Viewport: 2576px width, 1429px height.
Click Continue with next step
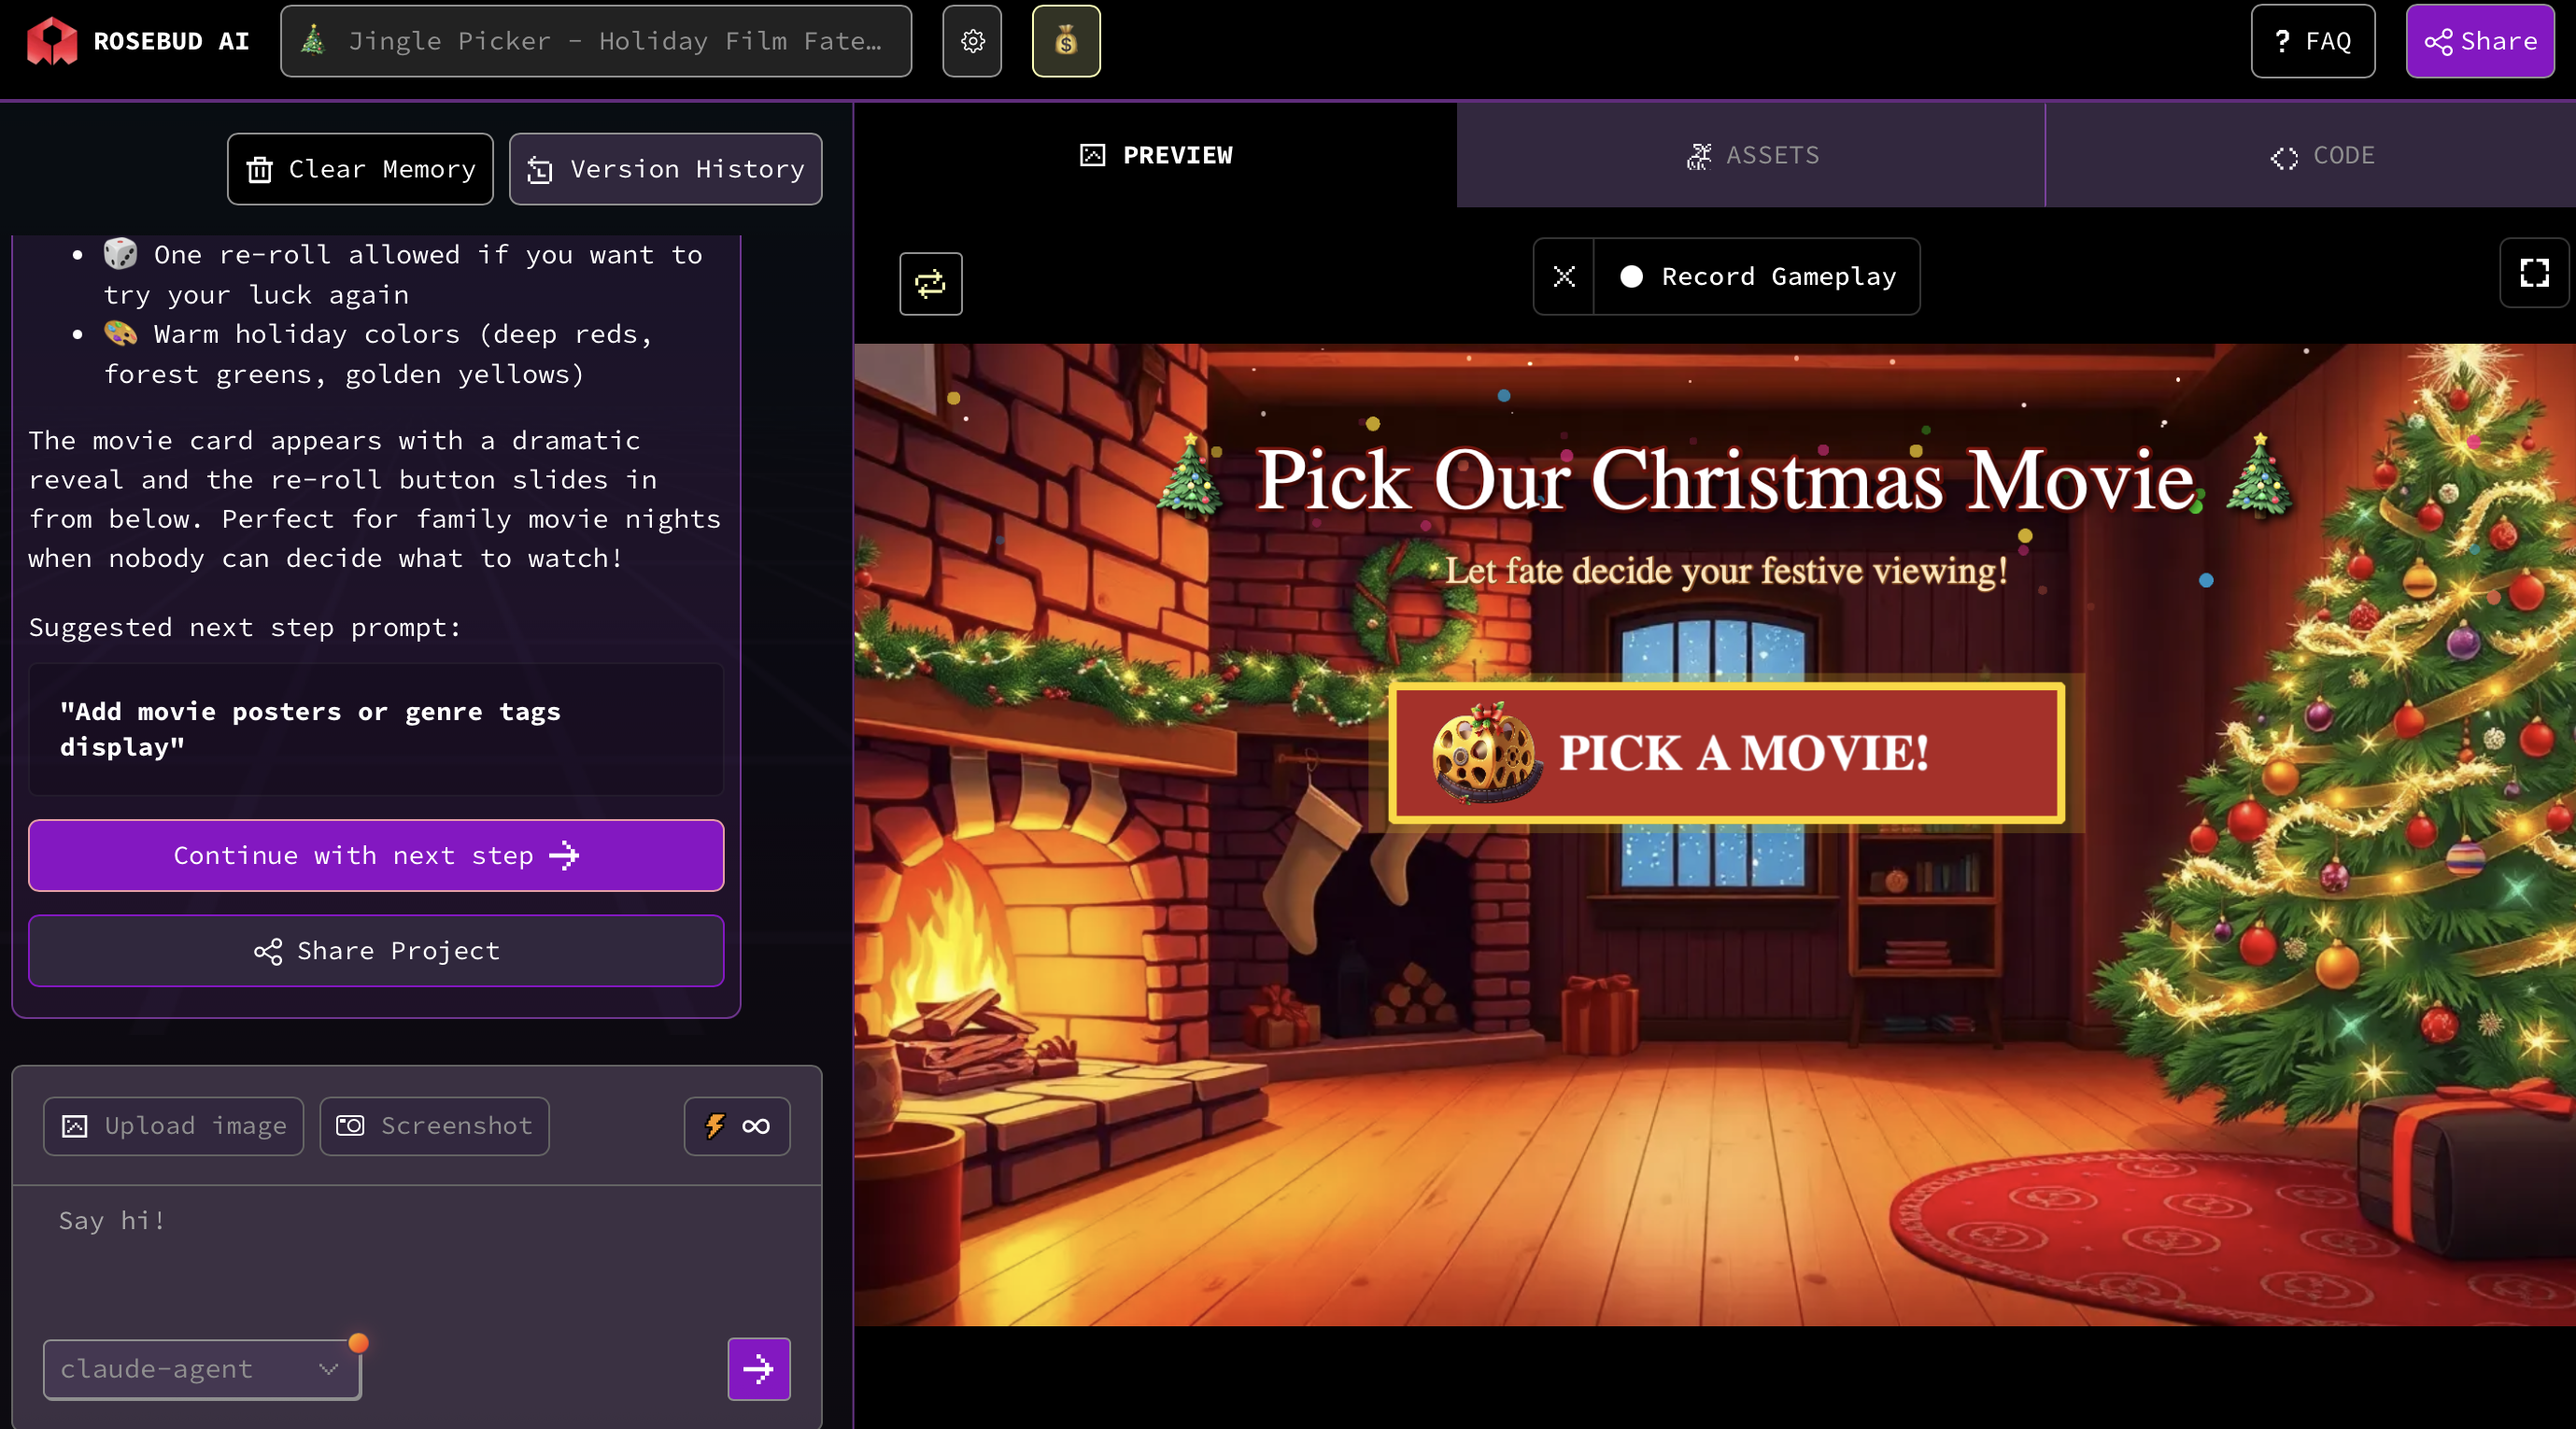coord(376,855)
